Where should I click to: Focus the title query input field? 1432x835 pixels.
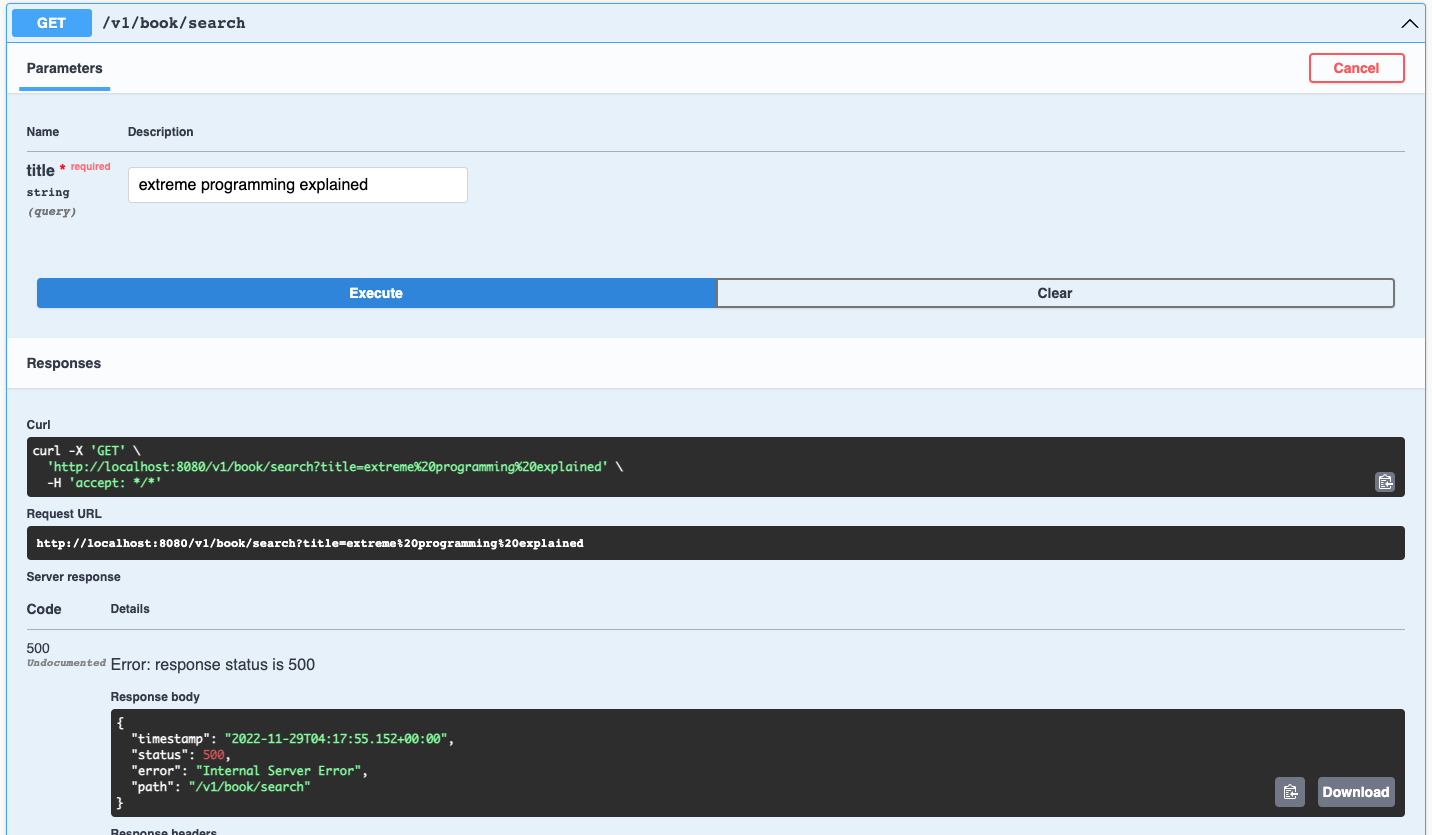coord(298,185)
